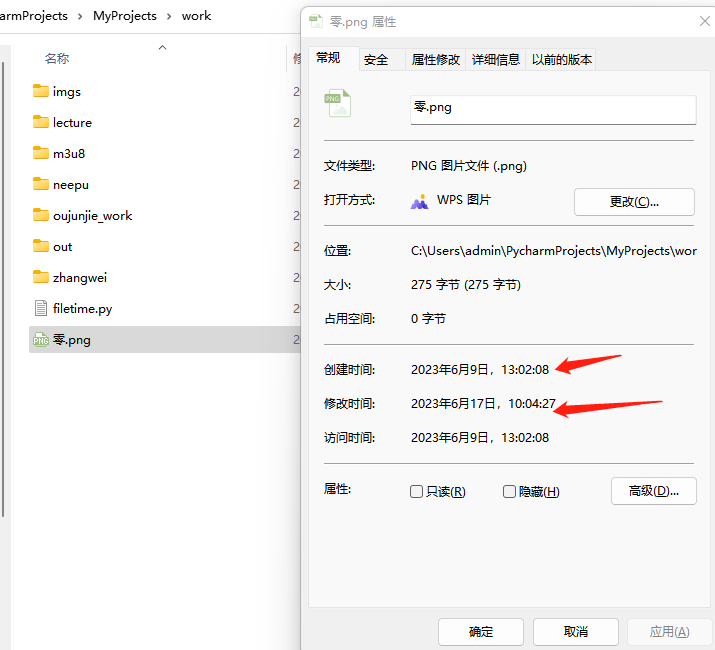Switch to the 安全 tab

point(376,60)
